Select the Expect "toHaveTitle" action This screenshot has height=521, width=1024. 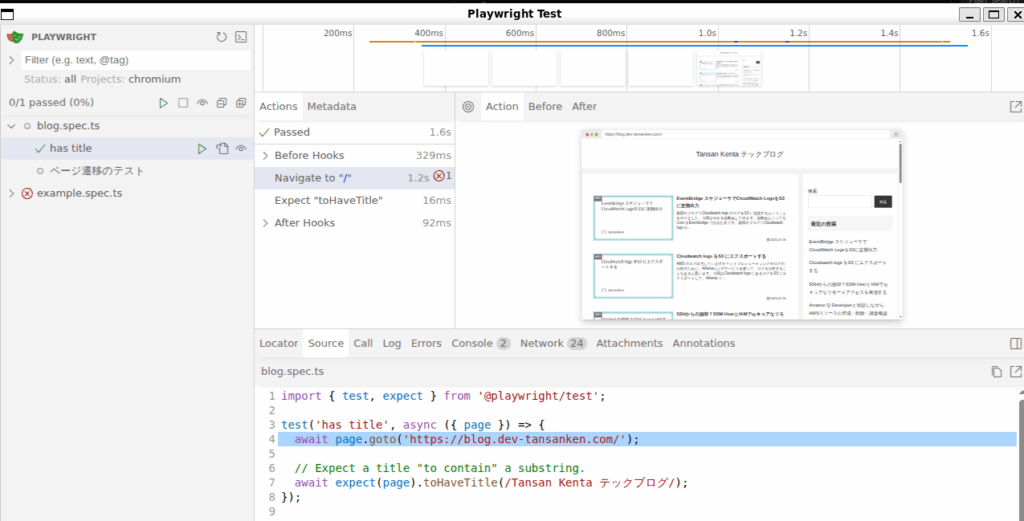pos(328,200)
